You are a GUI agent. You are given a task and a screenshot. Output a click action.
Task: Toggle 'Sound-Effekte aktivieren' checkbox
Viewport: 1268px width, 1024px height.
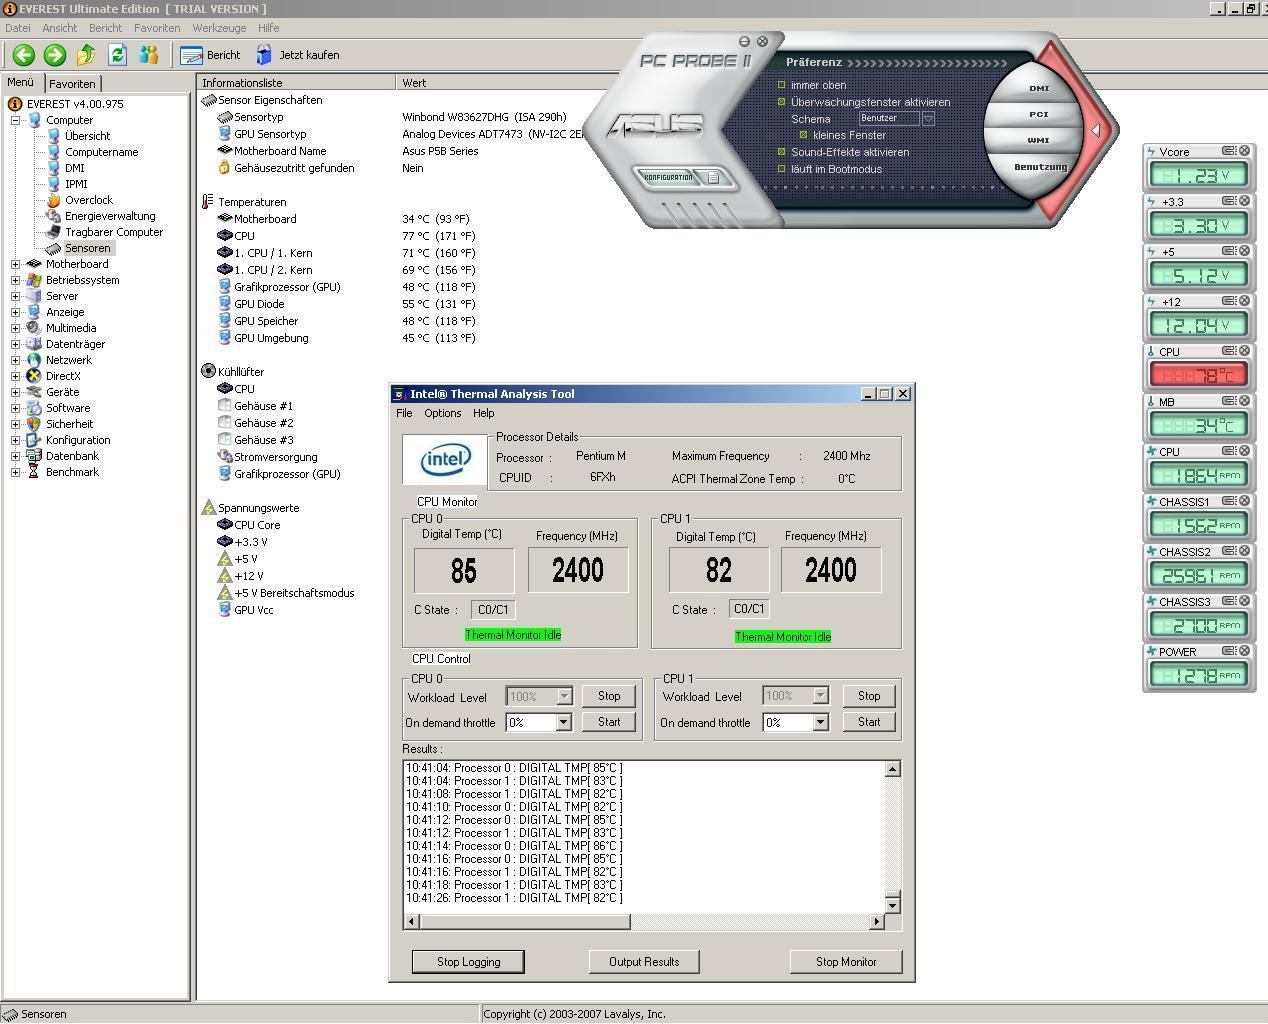click(x=782, y=152)
